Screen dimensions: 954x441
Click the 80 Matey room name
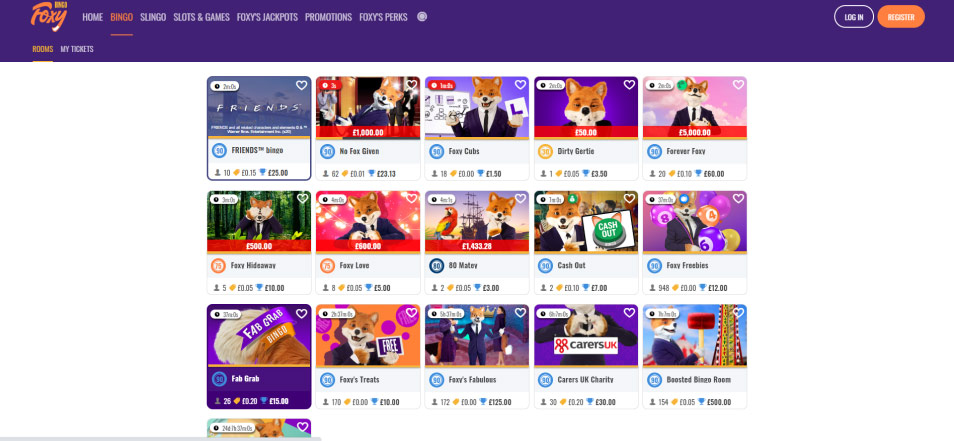(x=463, y=265)
